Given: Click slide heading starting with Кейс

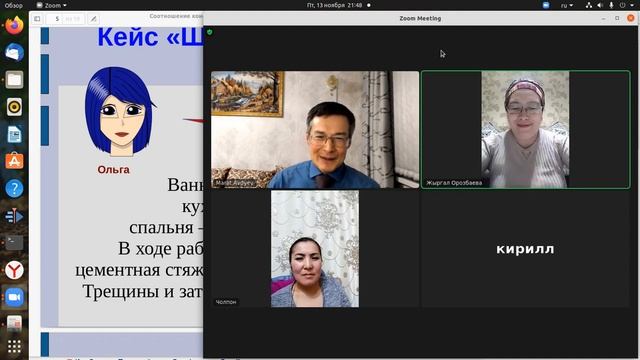Looking at the screenshot, I should pyautogui.click(x=150, y=37).
